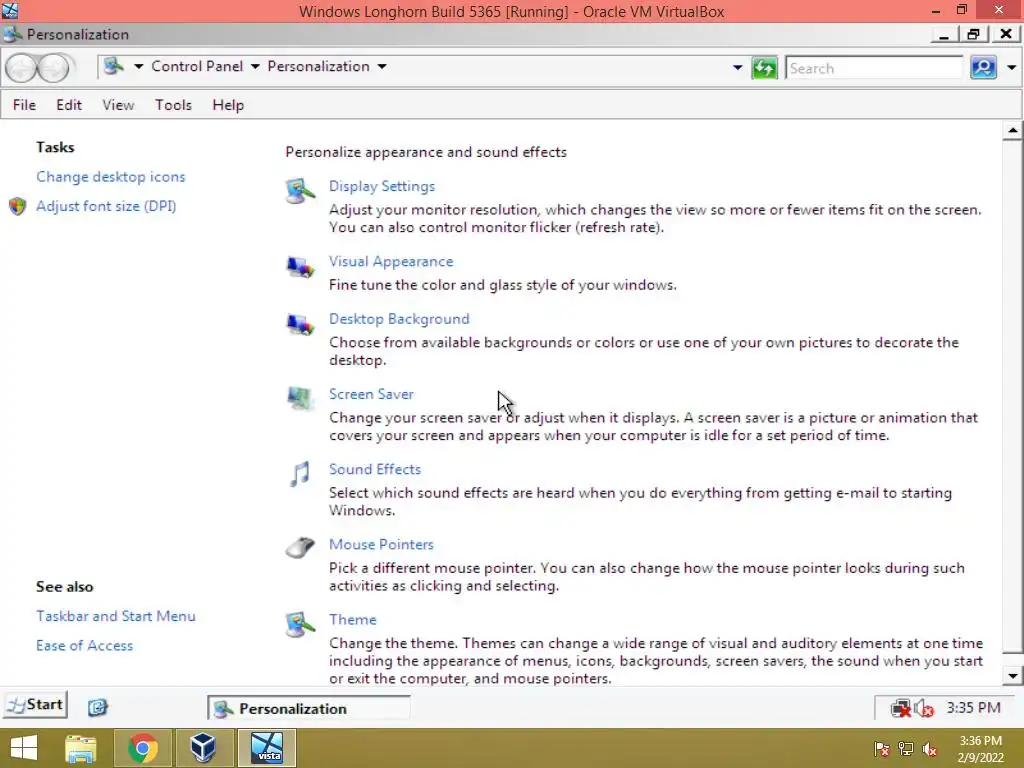Click the Mouse Pointers mouse icon

[300, 547]
